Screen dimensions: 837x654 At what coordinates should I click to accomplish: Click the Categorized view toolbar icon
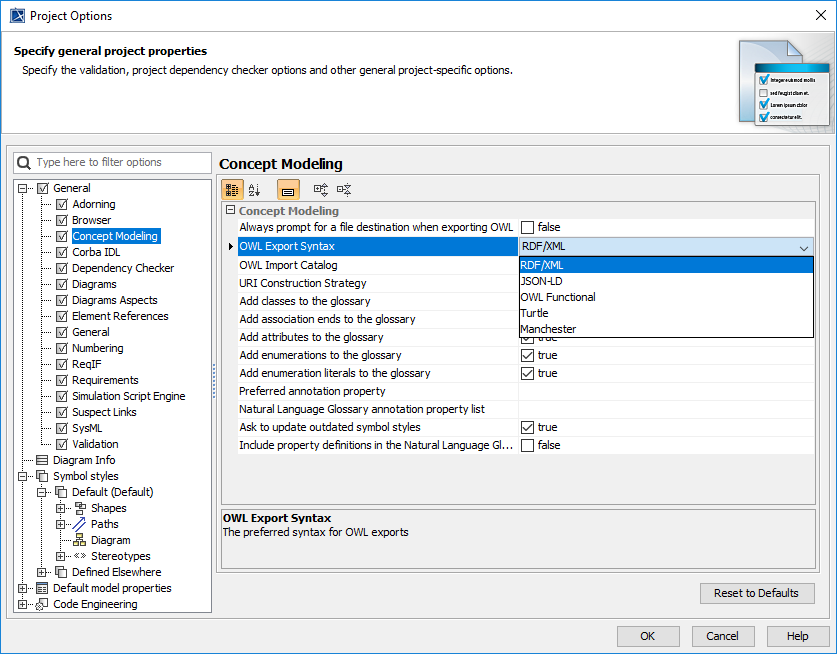(232, 189)
